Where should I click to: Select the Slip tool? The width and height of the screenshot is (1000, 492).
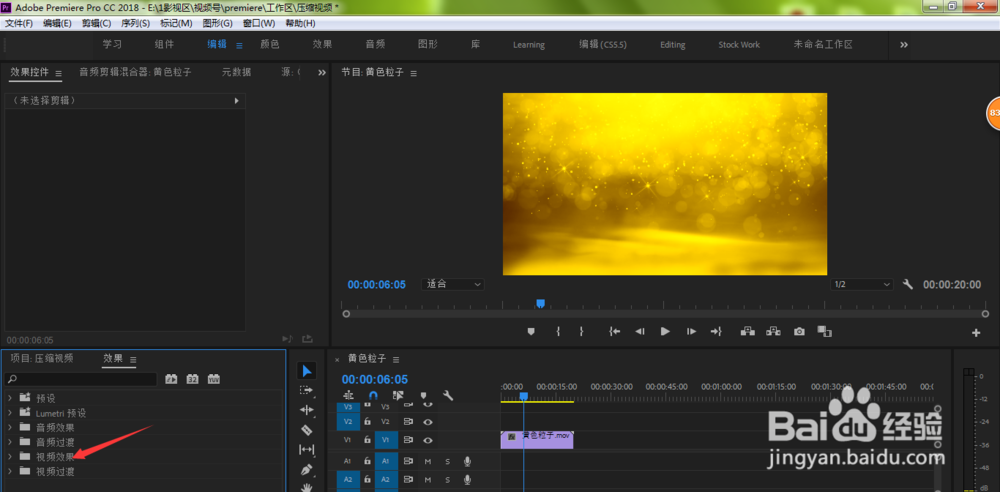[x=307, y=450]
